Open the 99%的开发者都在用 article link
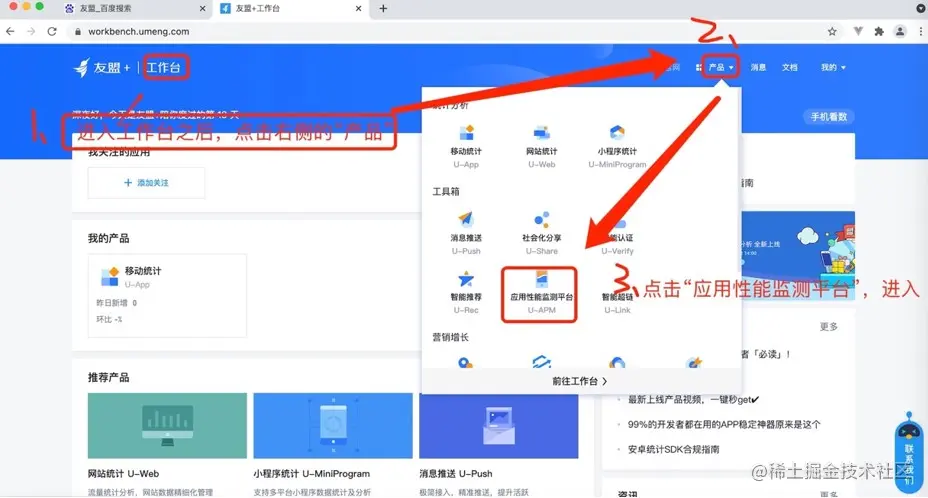 [x=724, y=425]
